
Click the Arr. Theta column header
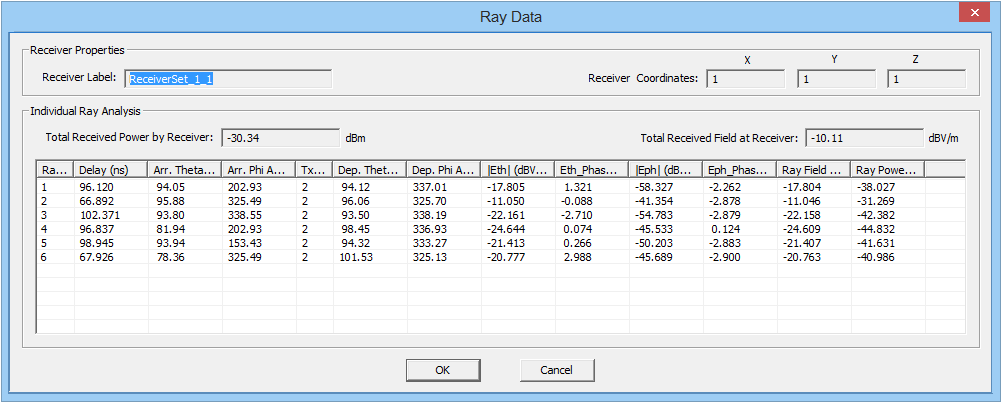click(x=185, y=170)
